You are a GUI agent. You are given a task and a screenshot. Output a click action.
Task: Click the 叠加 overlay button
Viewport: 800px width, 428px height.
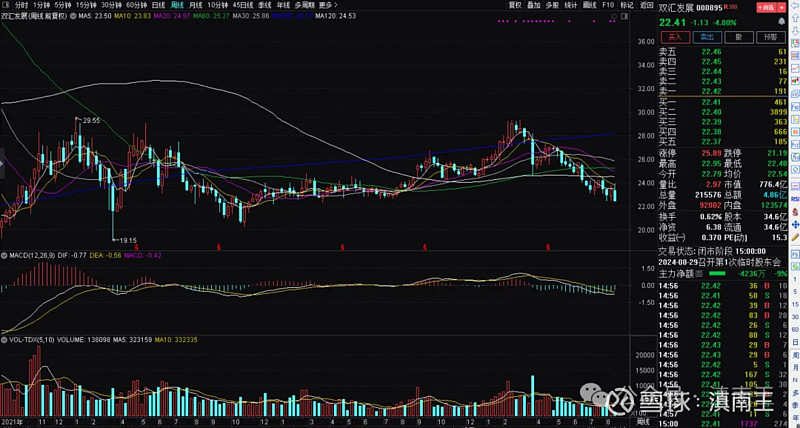coord(534,5)
